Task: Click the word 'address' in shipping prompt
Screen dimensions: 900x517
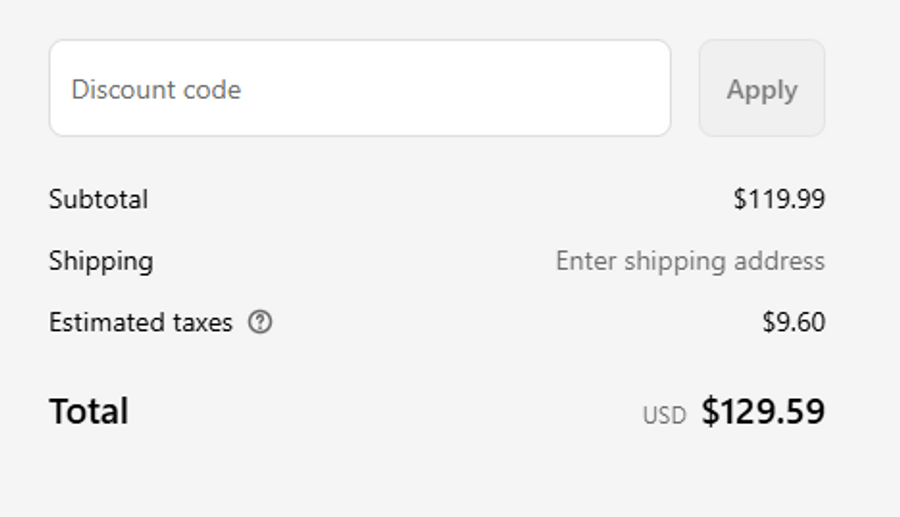Action: [x=779, y=261]
